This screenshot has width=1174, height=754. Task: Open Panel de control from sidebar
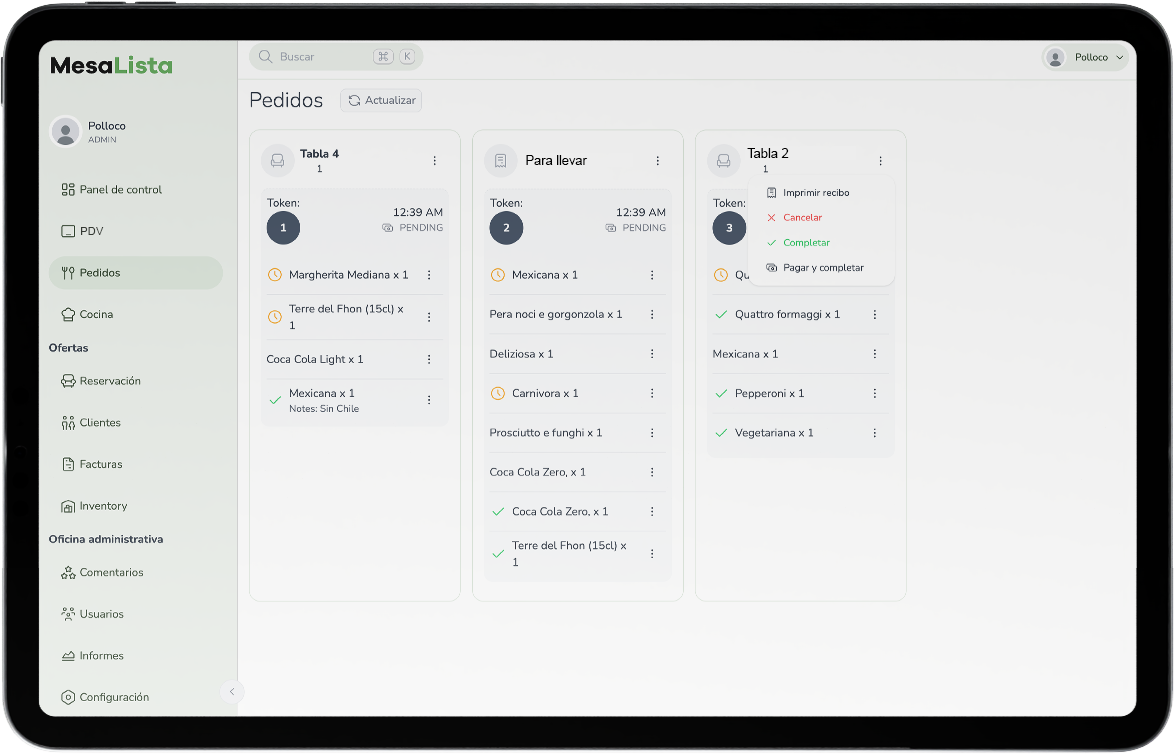[x=120, y=190]
